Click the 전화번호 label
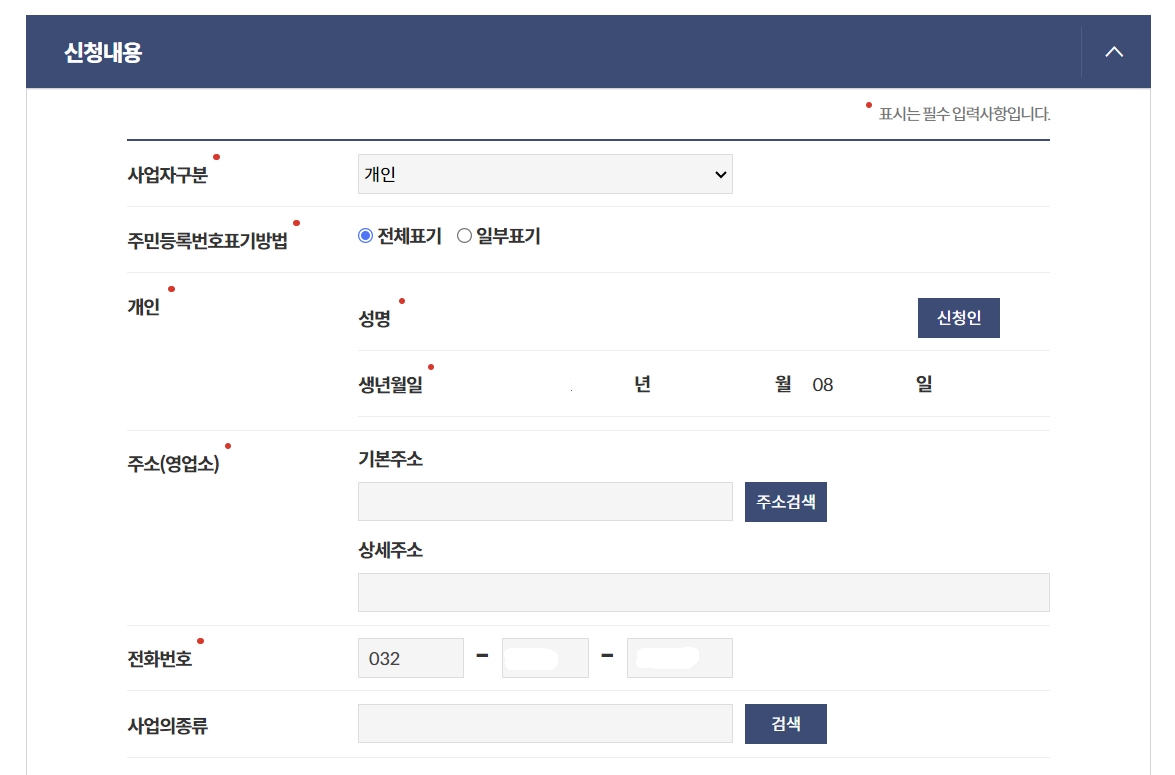Viewport: 1175px width, 775px height. [x=160, y=659]
